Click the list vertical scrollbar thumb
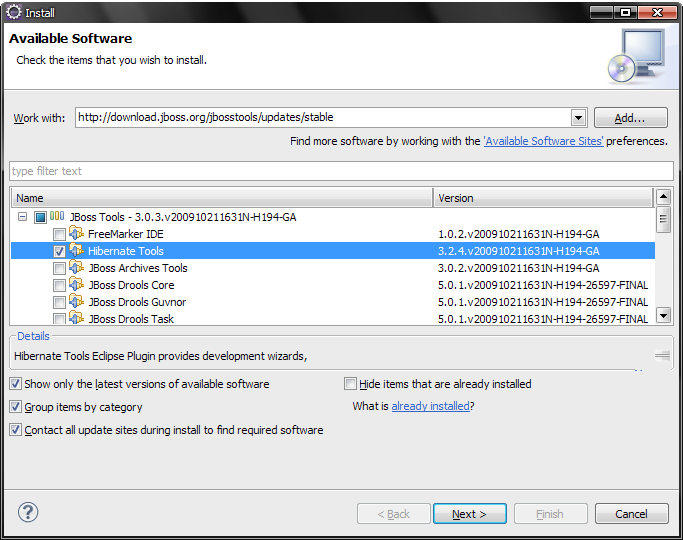This screenshot has width=683, height=540. [663, 219]
